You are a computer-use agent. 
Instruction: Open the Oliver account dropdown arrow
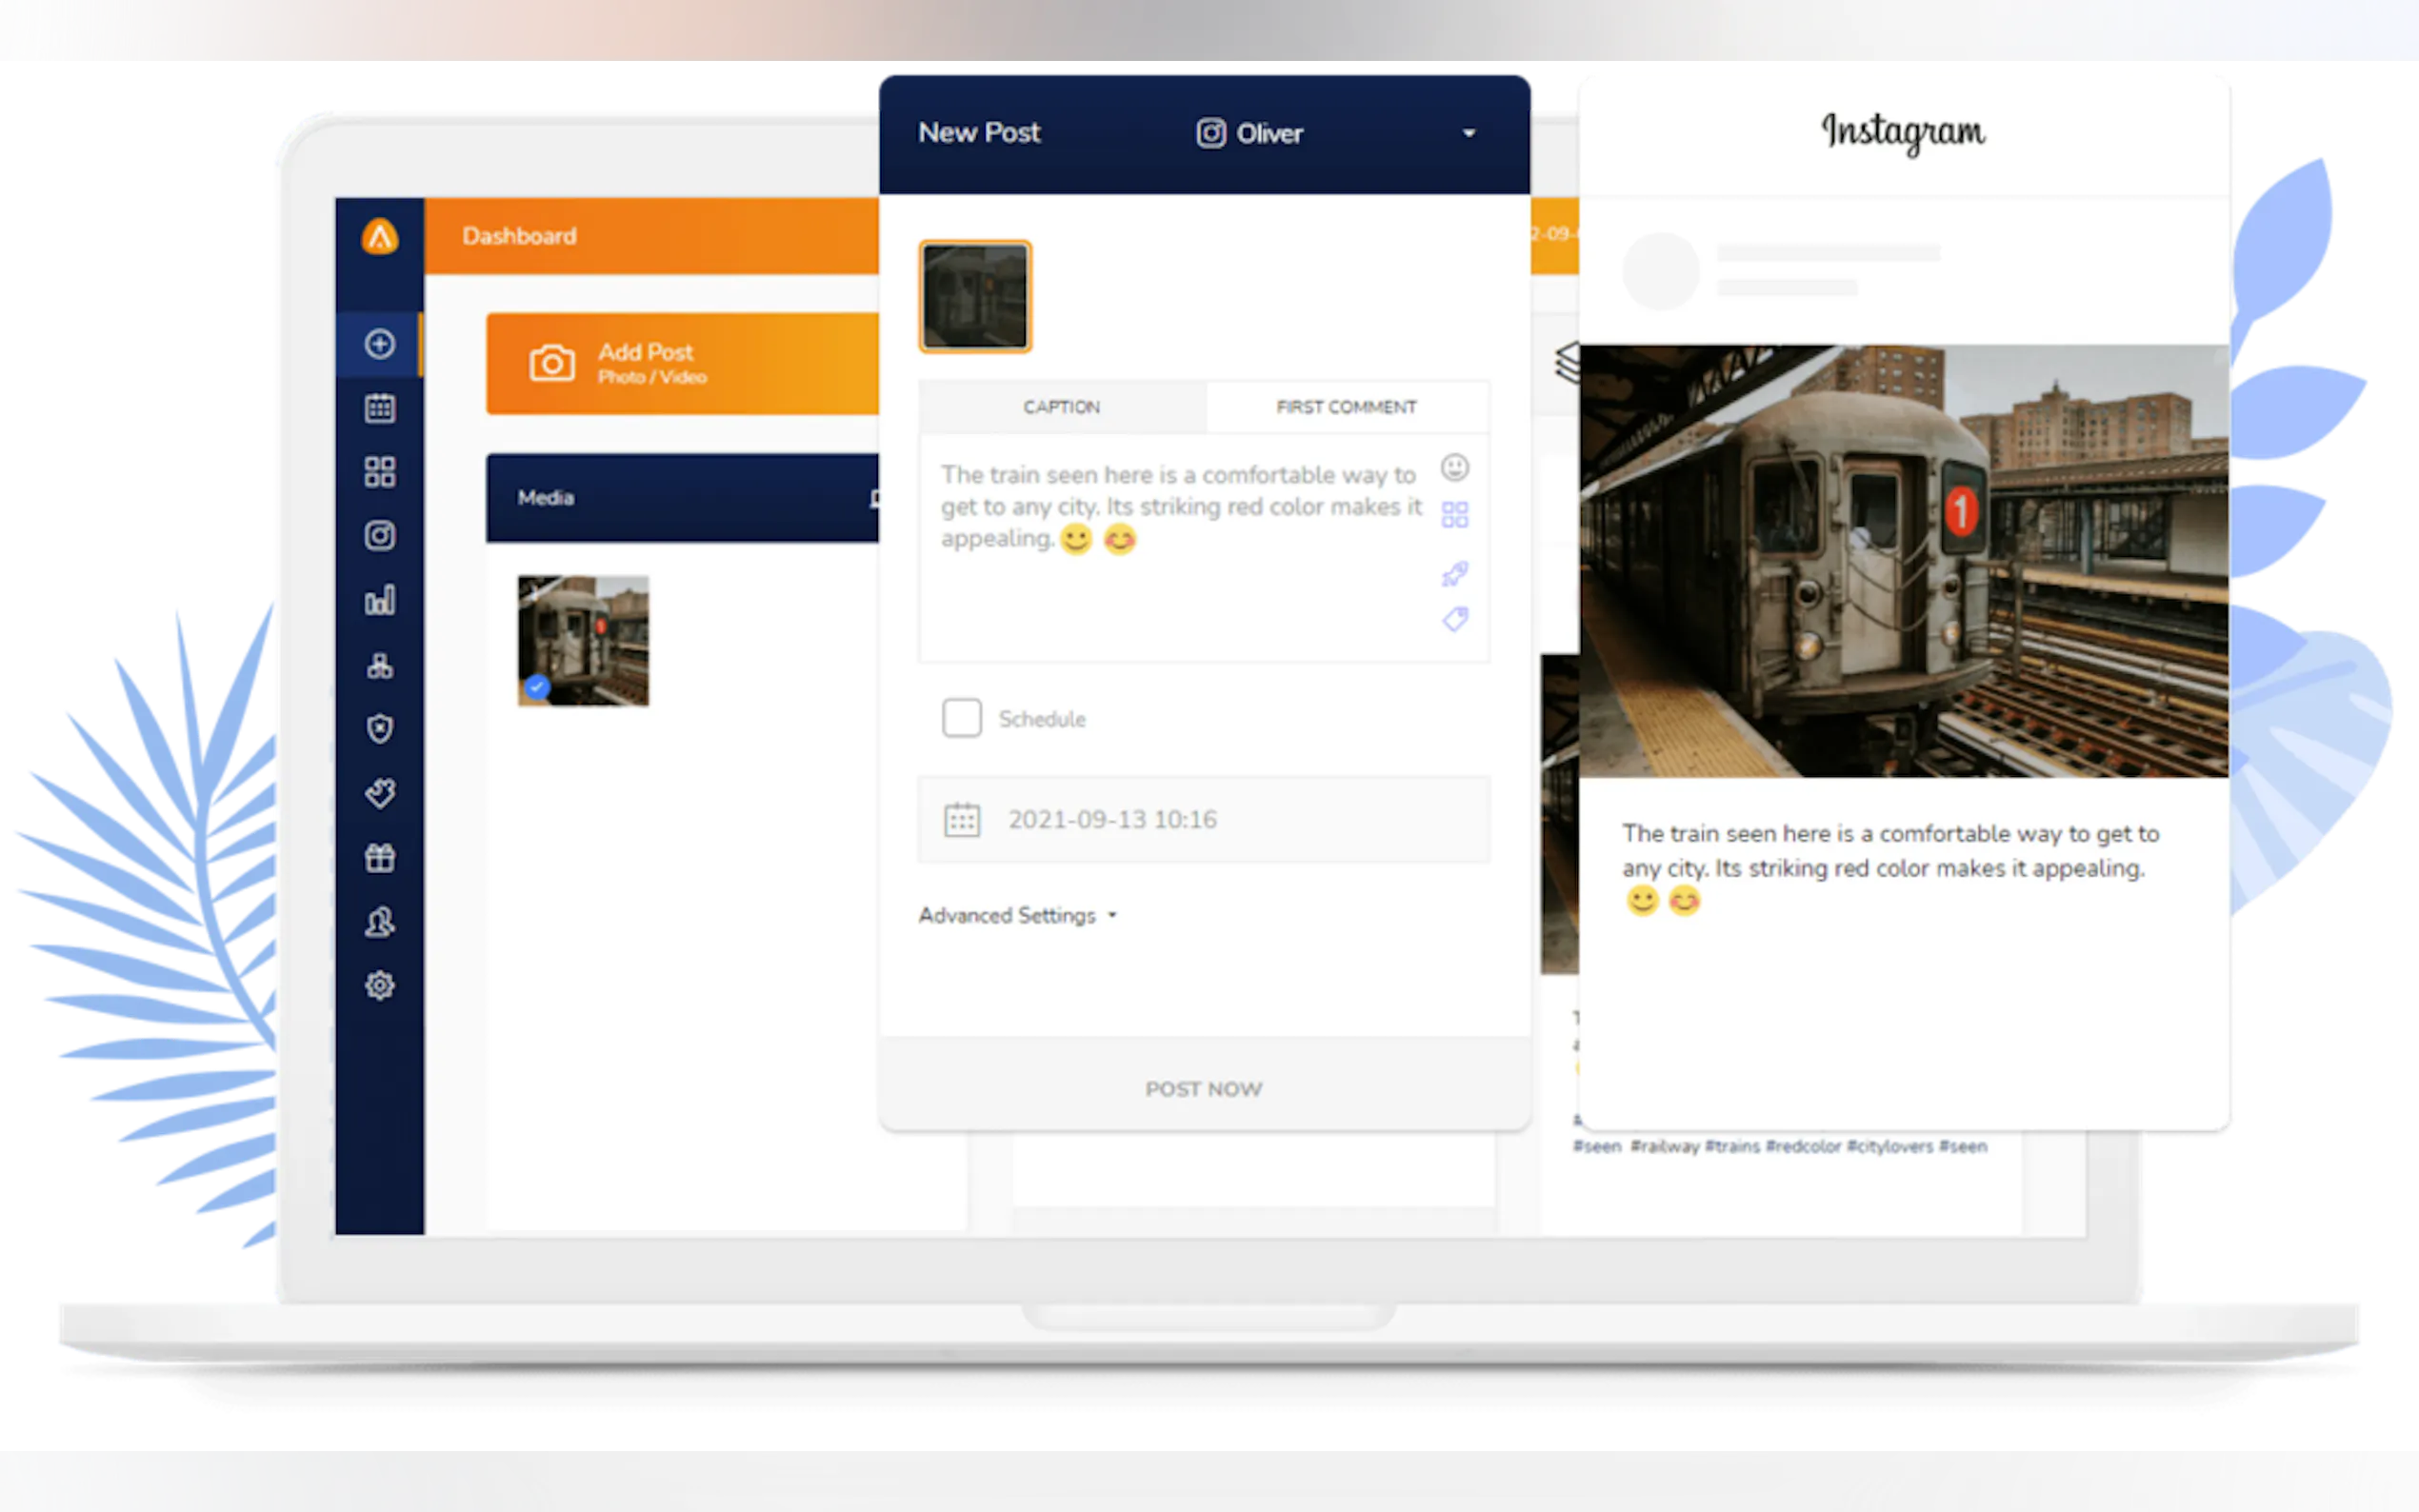[x=1468, y=133]
